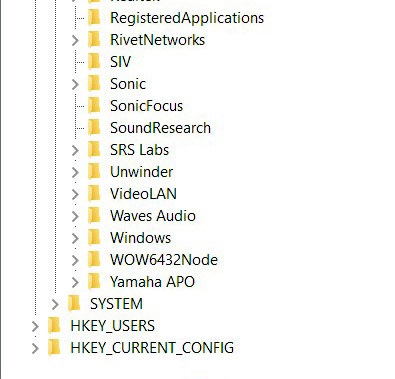The image size is (395, 379).
Task: Click the HKEY_USERS folder icon
Action: (54, 325)
